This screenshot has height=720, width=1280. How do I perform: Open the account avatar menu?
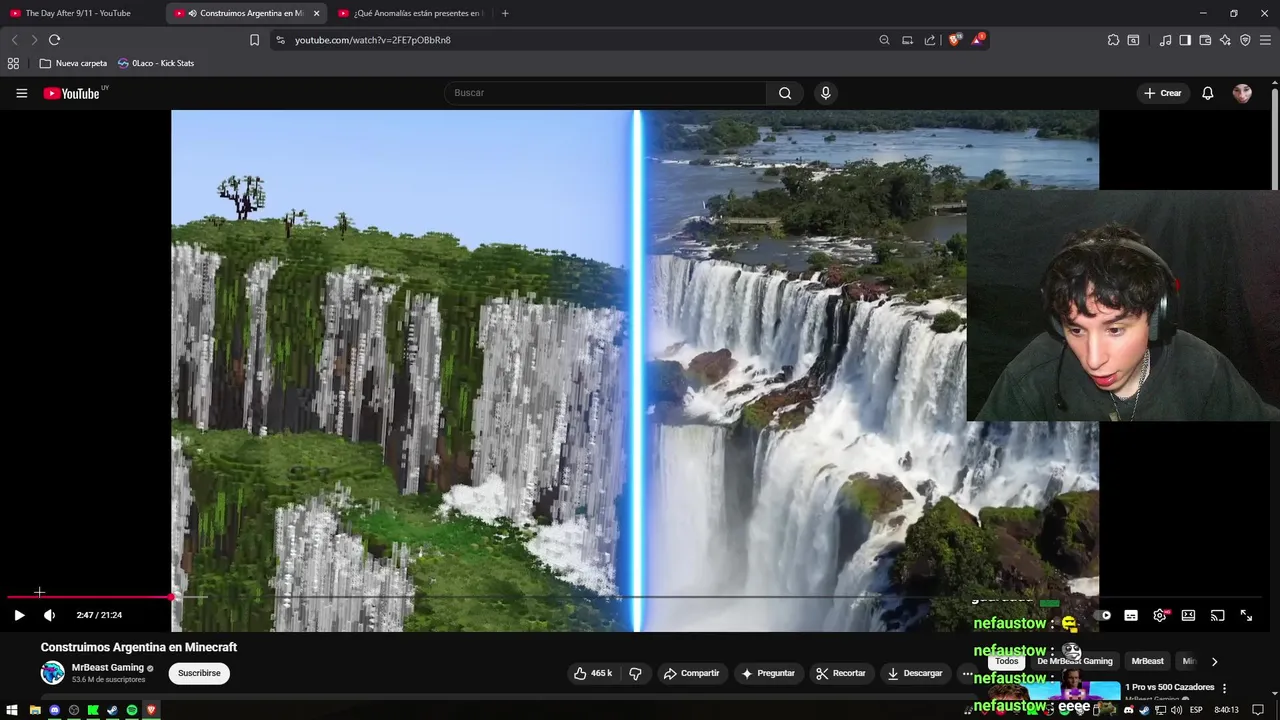(x=1242, y=93)
